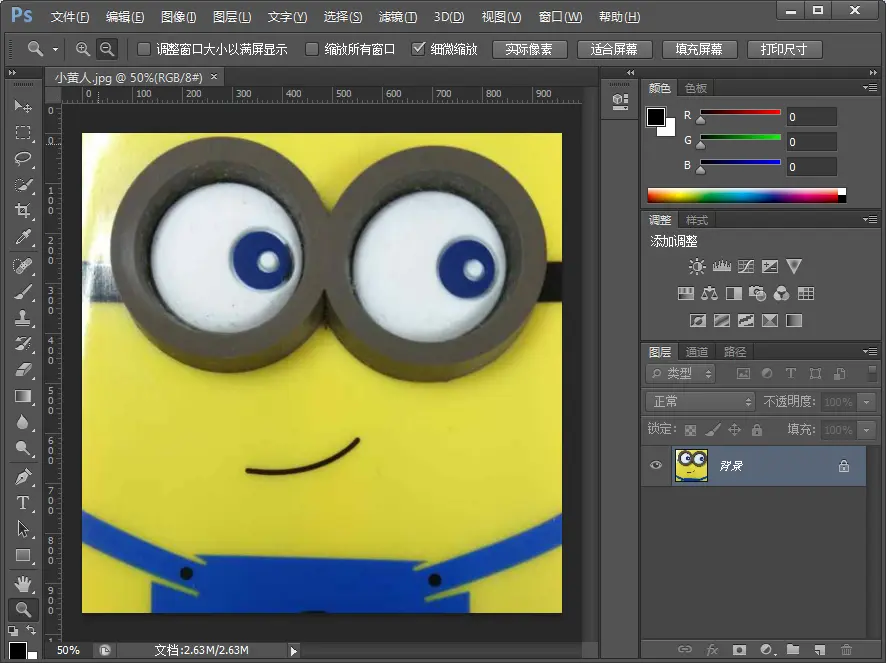
Task: Select the Crop tool
Action: click(x=23, y=211)
